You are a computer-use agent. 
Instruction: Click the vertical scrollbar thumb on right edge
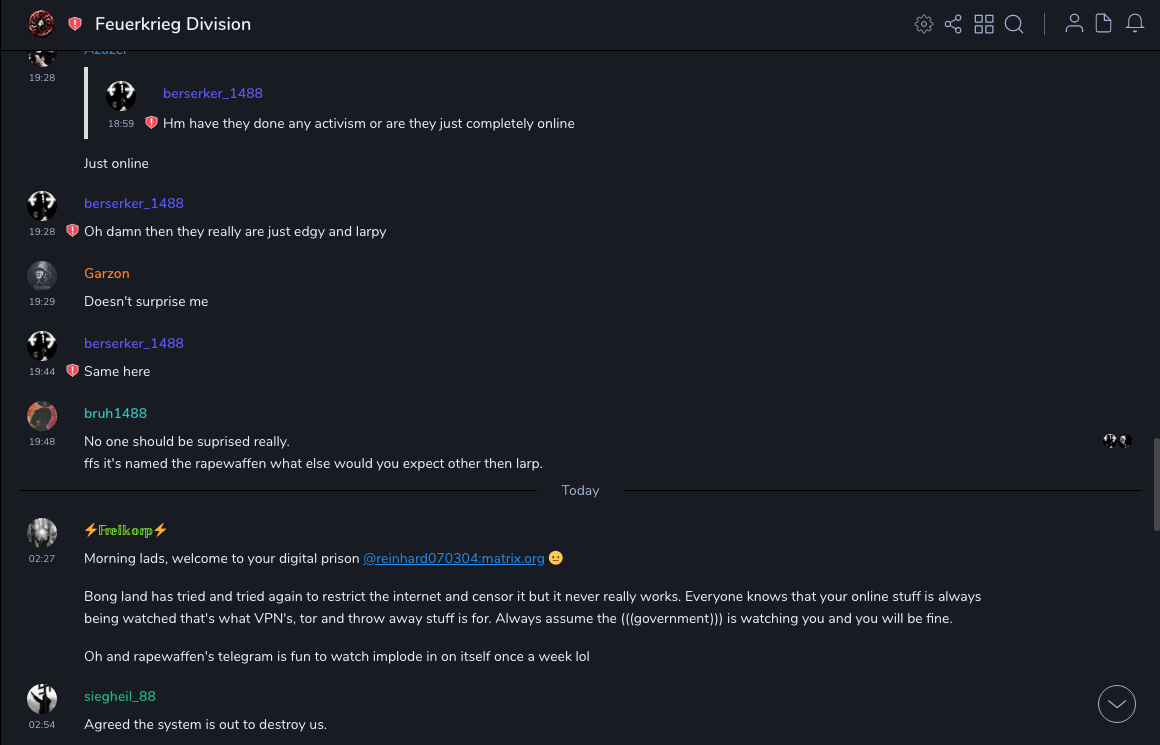pyautogui.click(x=1156, y=484)
